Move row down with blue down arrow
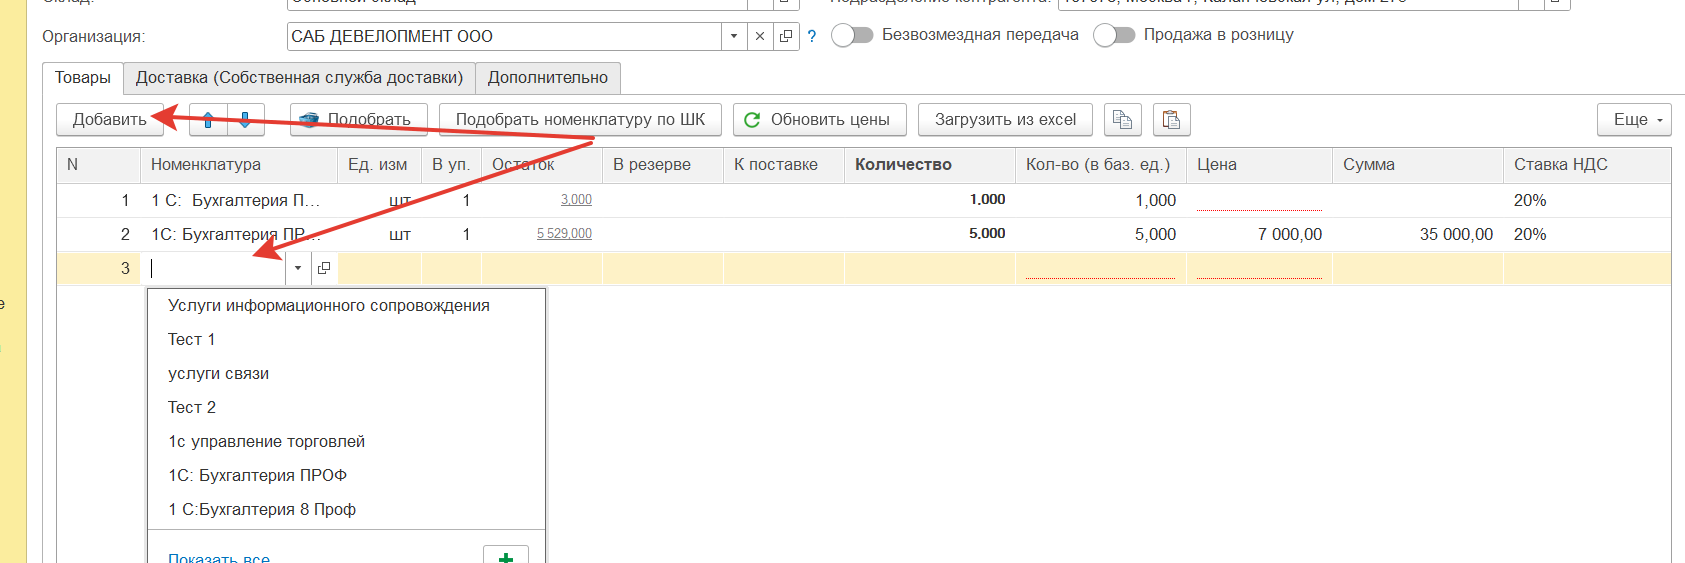Image resolution: width=1685 pixels, height=563 pixels. [245, 120]
